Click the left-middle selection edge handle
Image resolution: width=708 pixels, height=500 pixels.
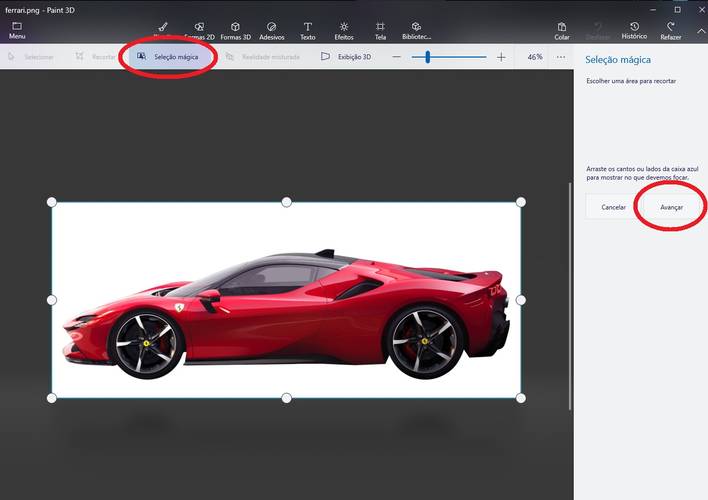(52, 300)
